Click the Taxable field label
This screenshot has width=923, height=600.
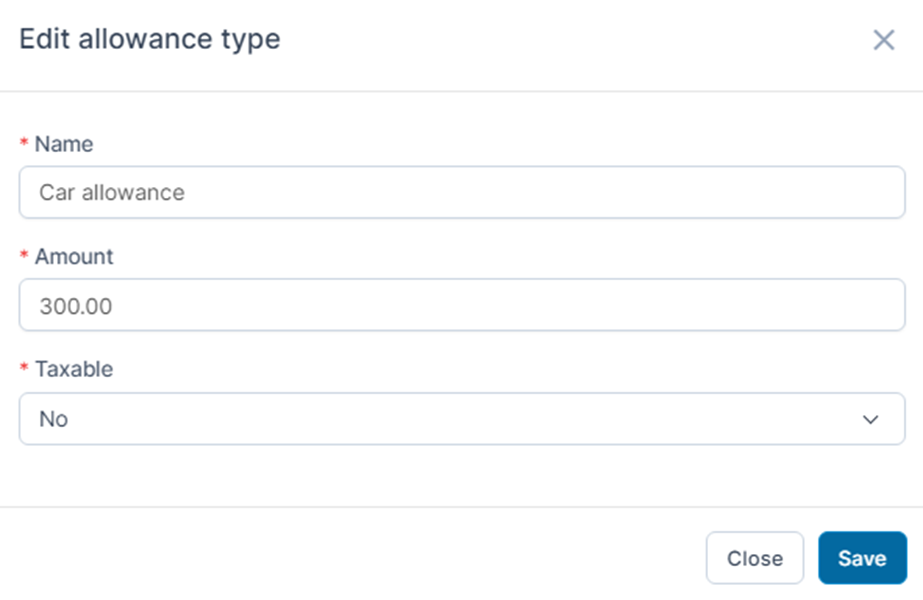[x=74, y=369]
